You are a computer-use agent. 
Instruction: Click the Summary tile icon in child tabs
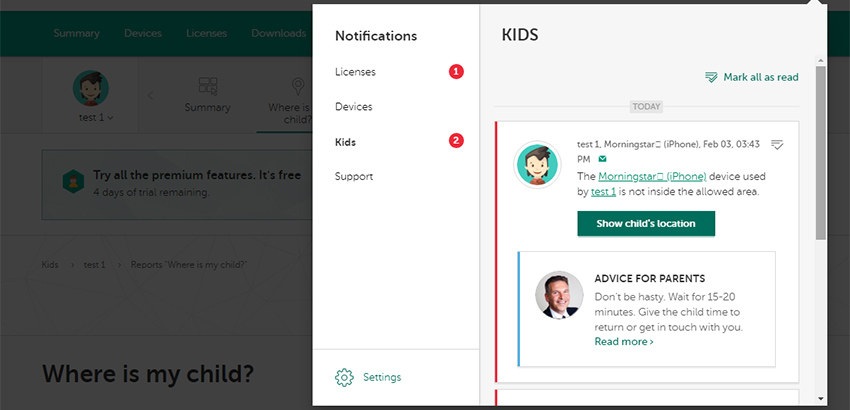point(208,86)
